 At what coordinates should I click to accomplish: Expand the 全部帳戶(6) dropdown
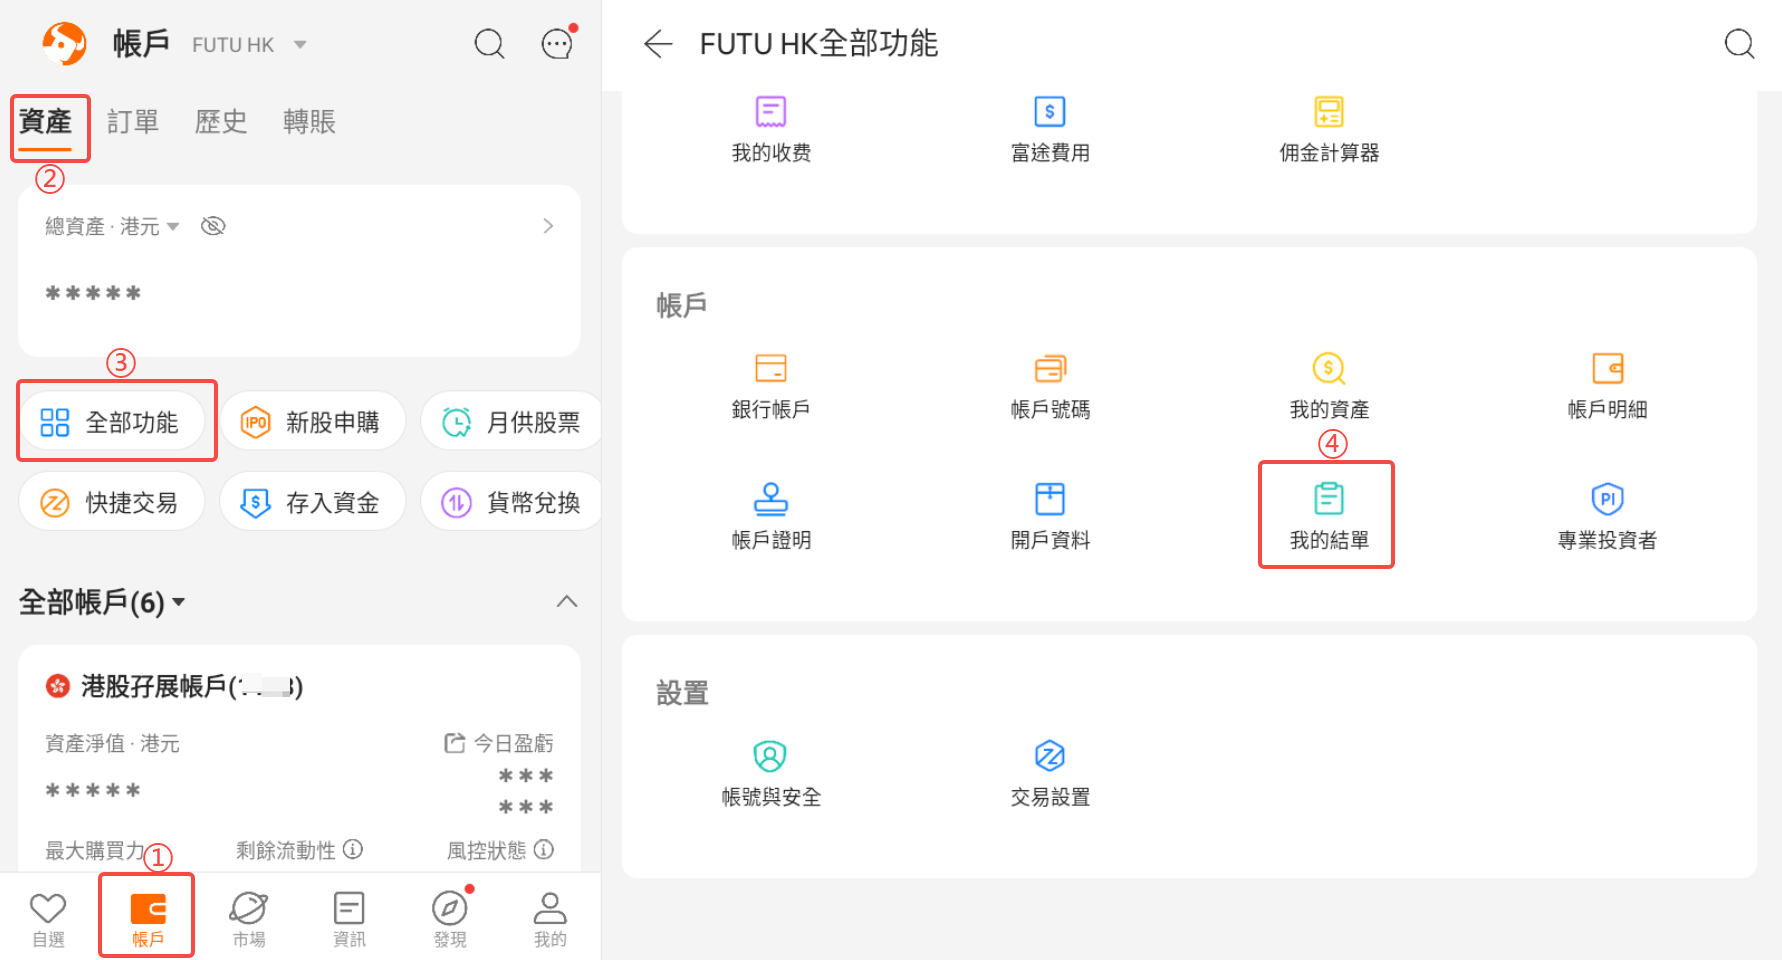click(x=102, y=602)
